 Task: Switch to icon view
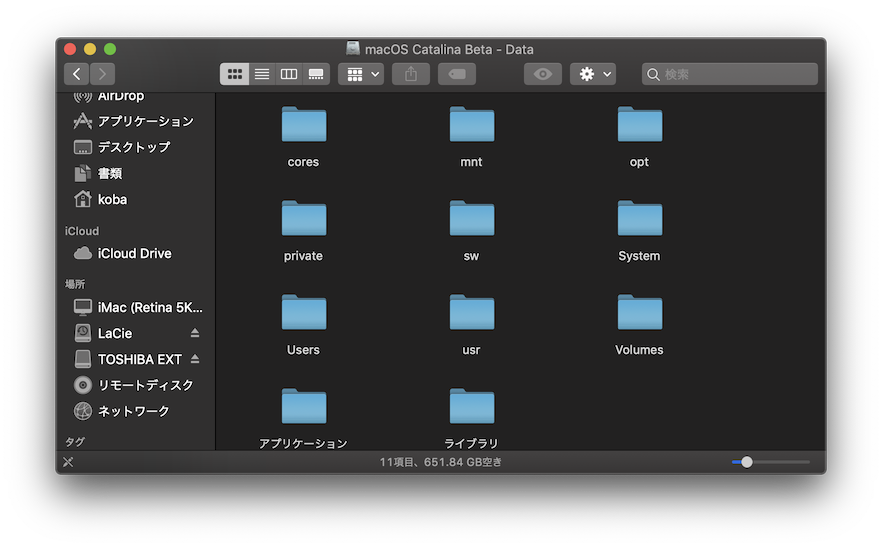(x=234, y=74)
